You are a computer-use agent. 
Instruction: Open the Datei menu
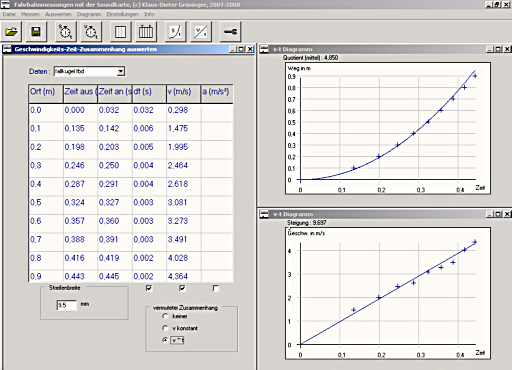point(9,14)
